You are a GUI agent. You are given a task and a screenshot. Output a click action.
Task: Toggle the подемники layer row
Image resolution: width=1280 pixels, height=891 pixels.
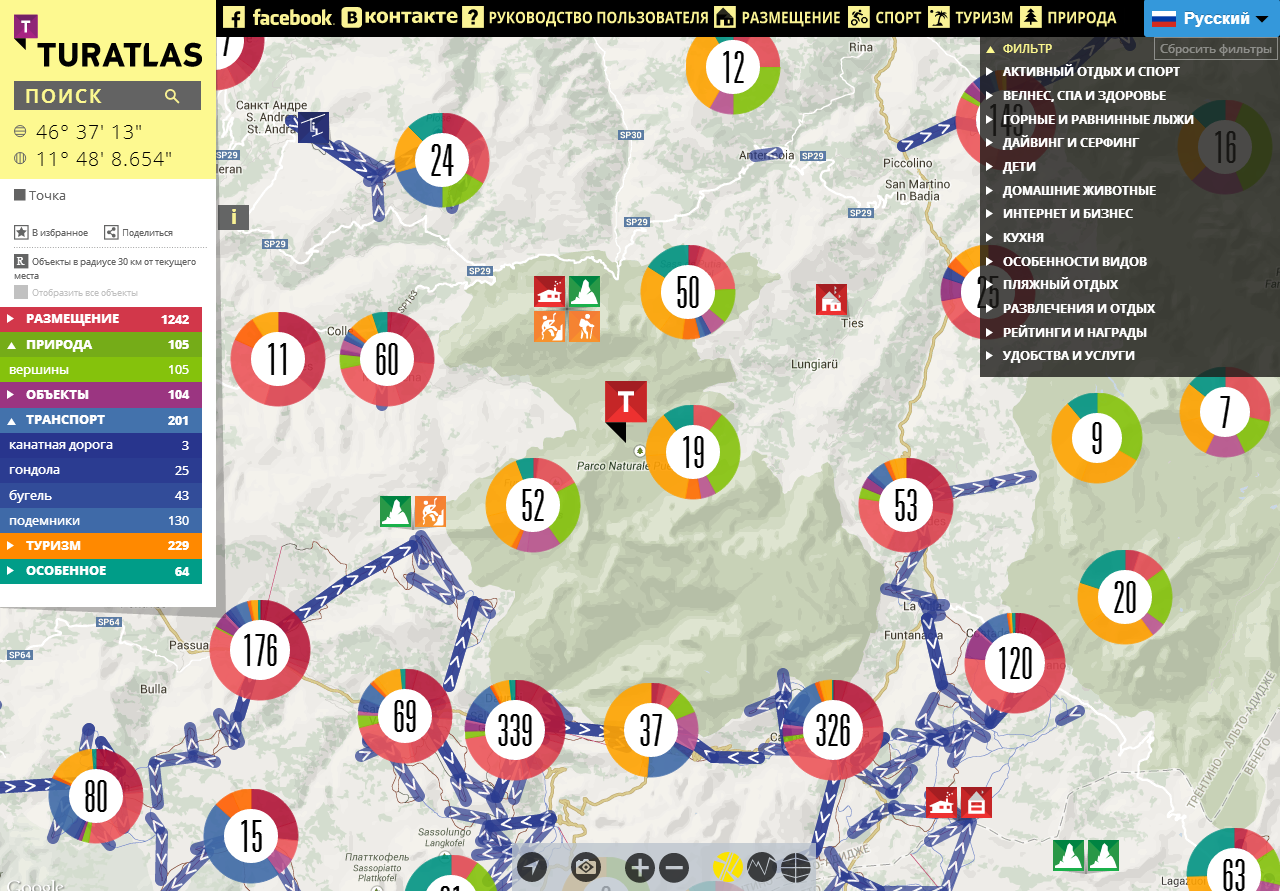(101, 520)
